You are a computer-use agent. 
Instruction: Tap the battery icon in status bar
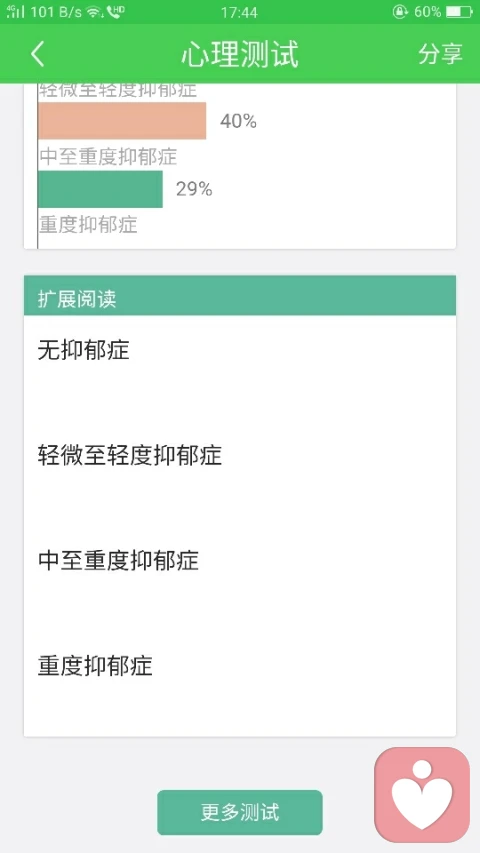459,12
